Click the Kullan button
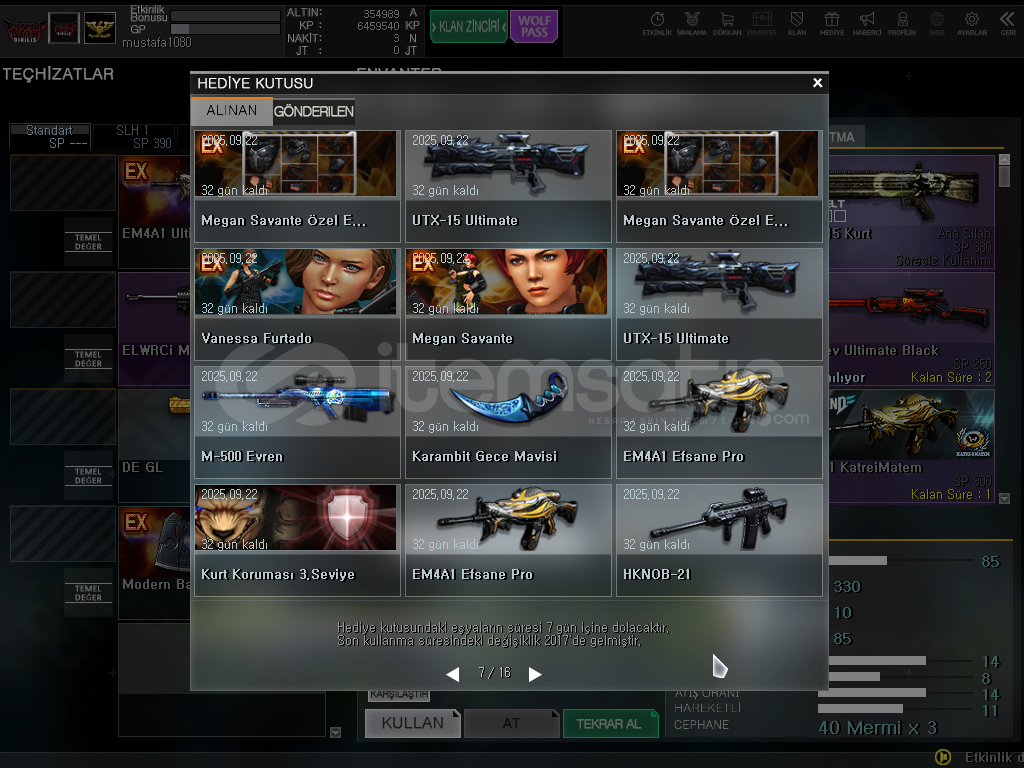The width and height of the screenshot is (1024, 768). (413, 724)
